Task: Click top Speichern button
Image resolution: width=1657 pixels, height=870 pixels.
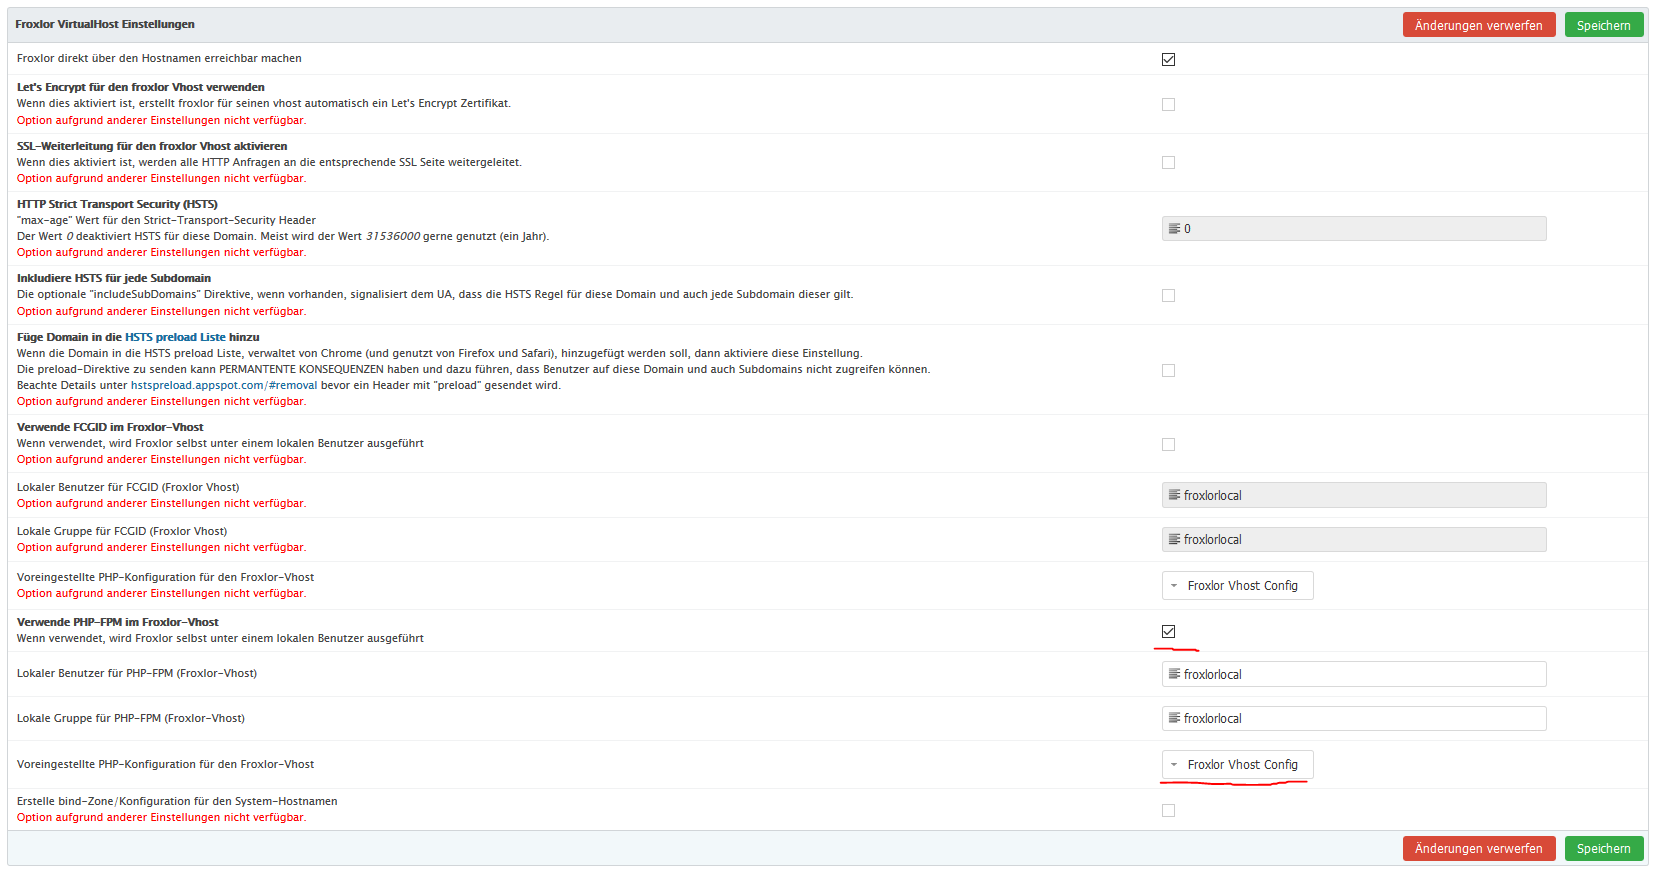Action: (x=1604, y=25)
